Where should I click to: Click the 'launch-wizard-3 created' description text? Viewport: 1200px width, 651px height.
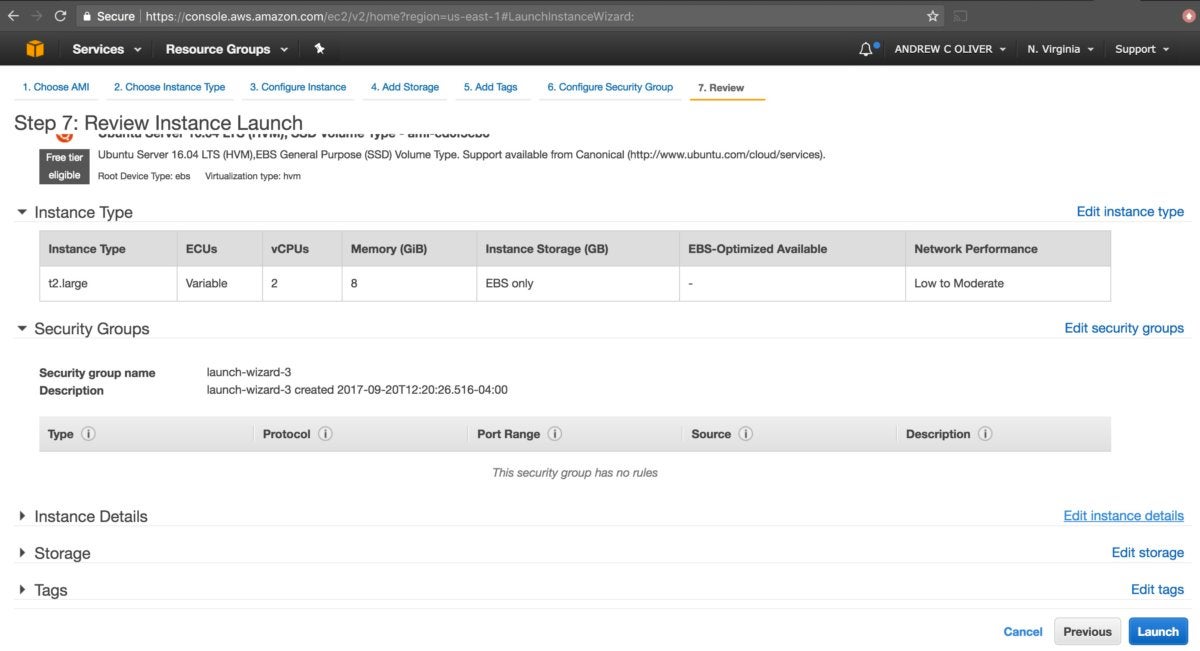(357, 390)
